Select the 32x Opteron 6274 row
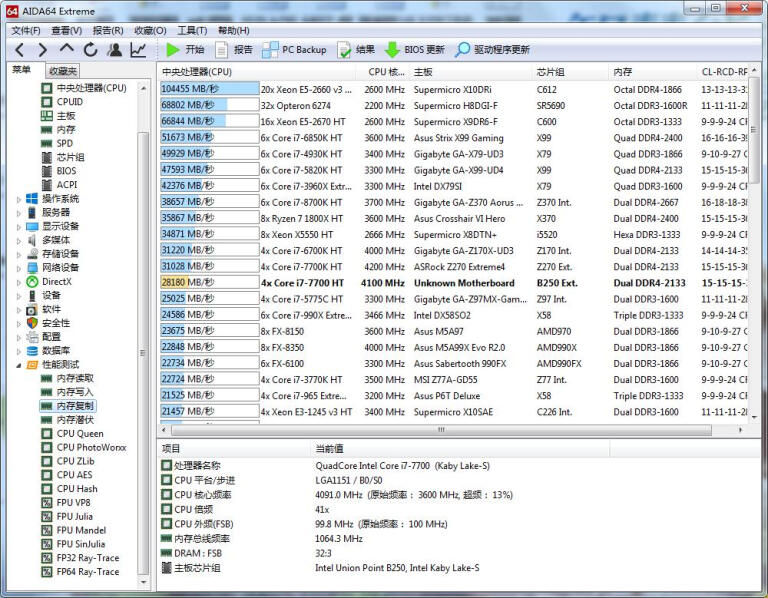 [453, 105]
